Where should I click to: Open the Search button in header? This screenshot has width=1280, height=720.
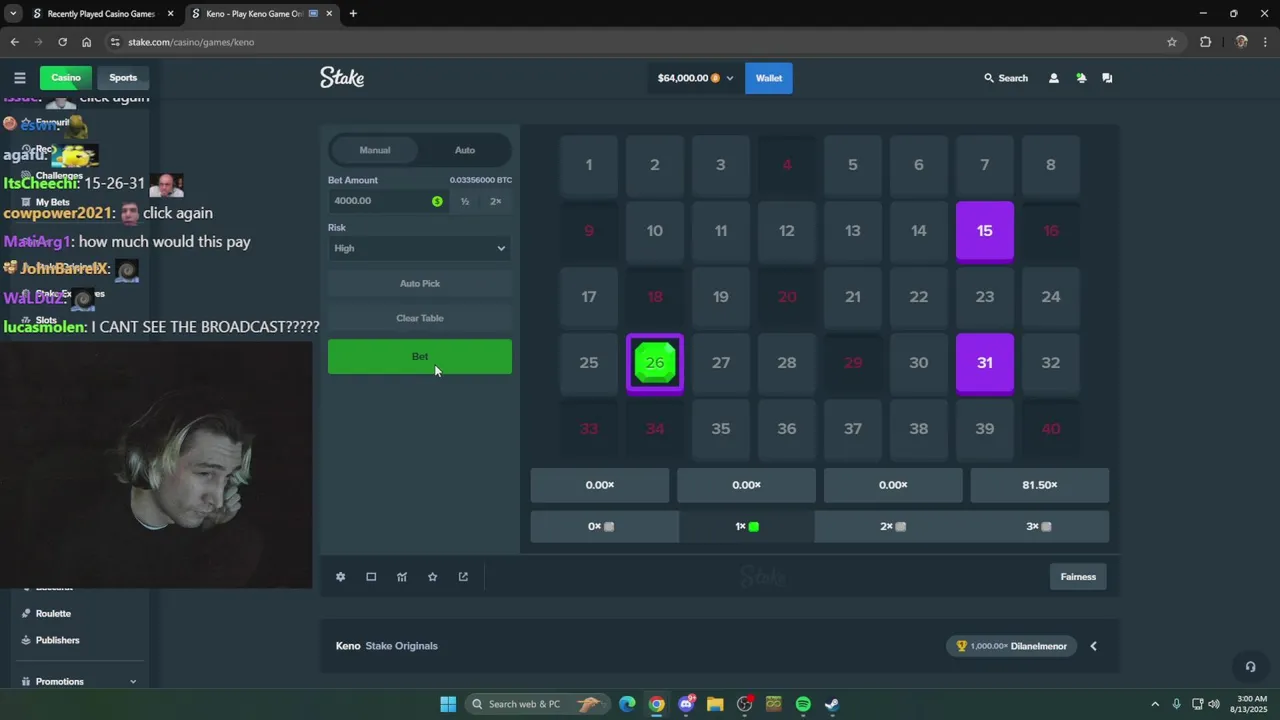point(1006,78)
